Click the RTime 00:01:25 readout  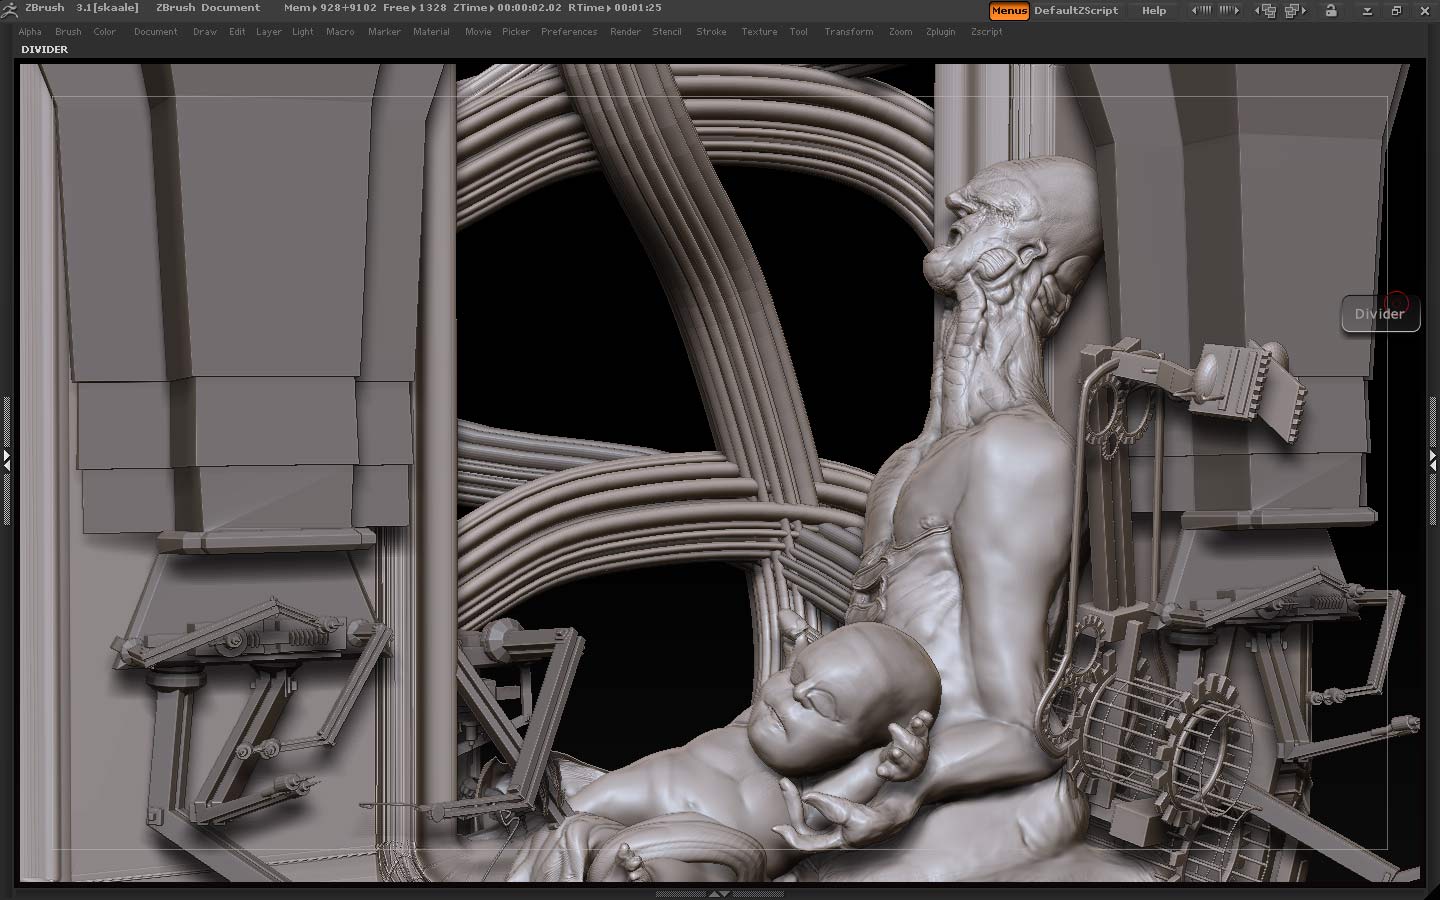(615, 8)
